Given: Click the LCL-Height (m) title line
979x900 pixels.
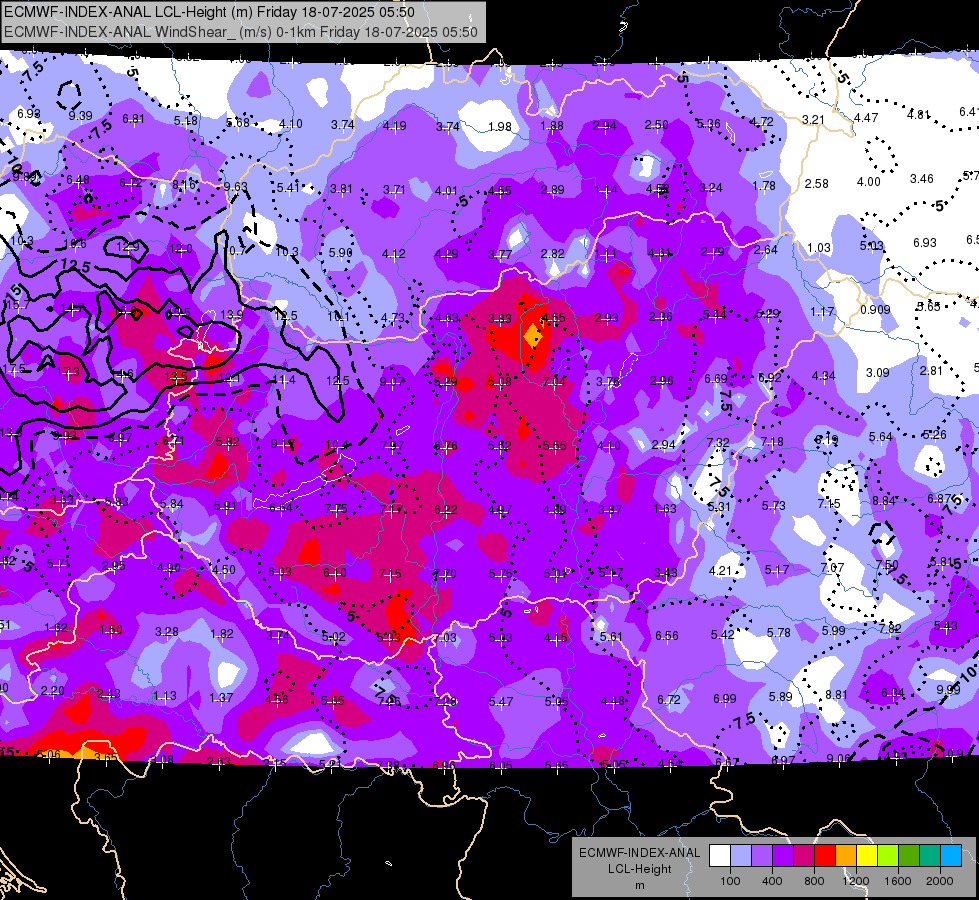Looking at the screenshot, I should [209, 12].
